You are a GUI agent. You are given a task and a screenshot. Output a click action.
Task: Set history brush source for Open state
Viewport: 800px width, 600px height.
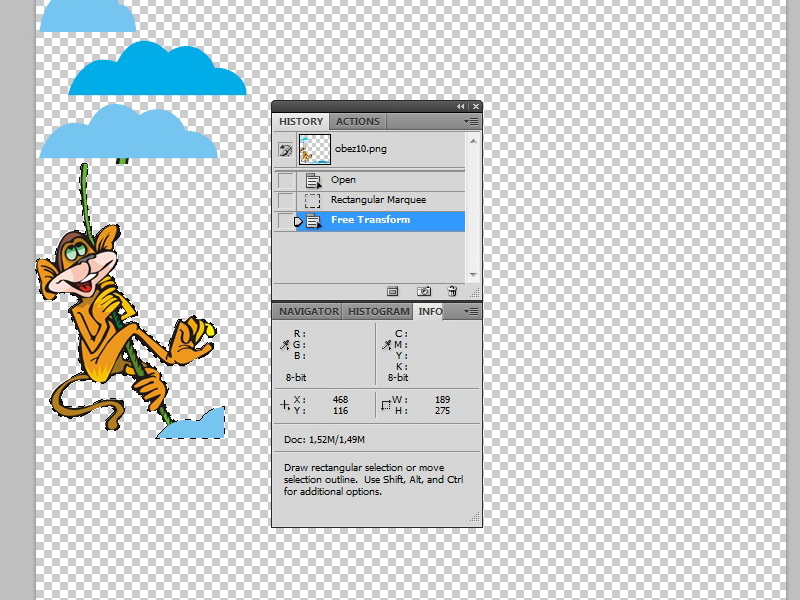[x=285, y=180]
